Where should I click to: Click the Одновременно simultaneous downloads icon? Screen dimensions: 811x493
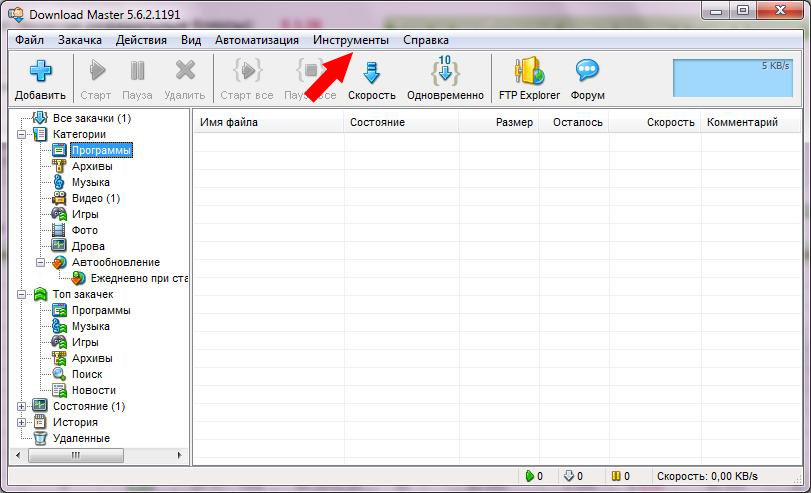[445, 72]
